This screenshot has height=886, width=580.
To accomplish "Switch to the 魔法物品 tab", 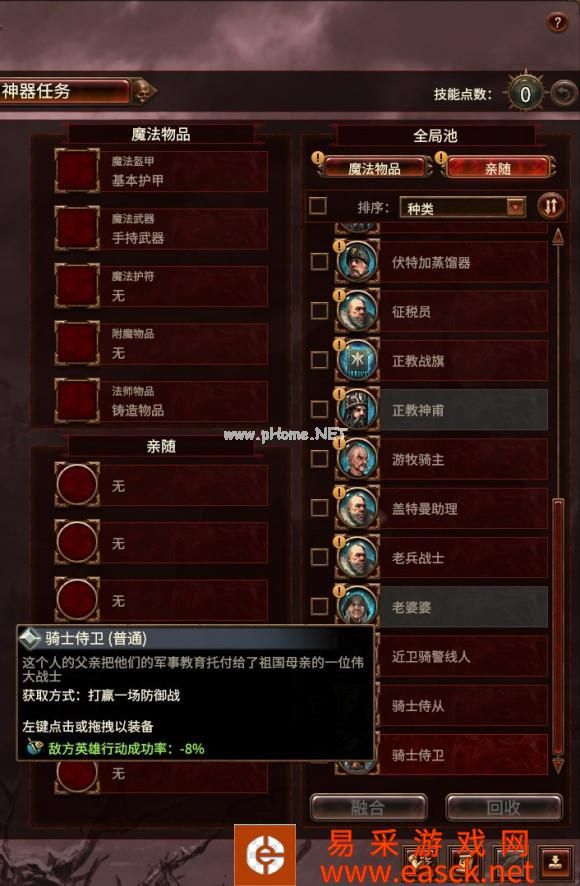I will point(374,168).
